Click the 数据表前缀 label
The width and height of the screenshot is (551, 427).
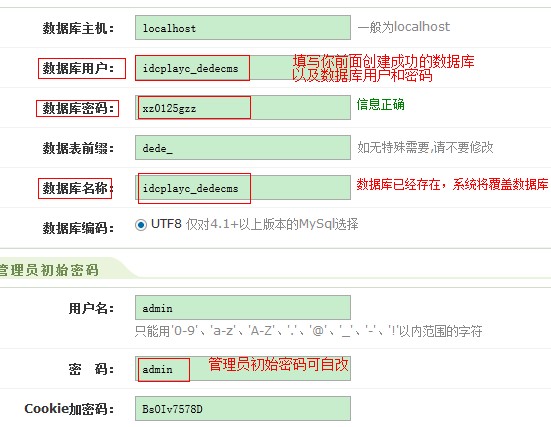78,148
